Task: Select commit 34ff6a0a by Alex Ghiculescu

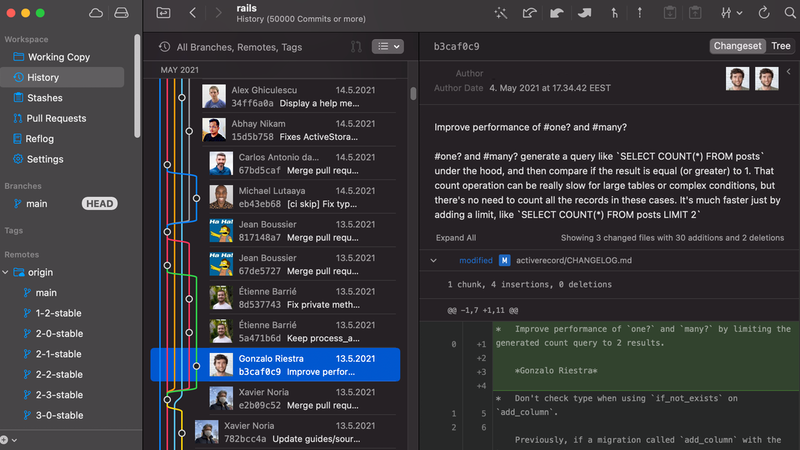Action: 298,96
